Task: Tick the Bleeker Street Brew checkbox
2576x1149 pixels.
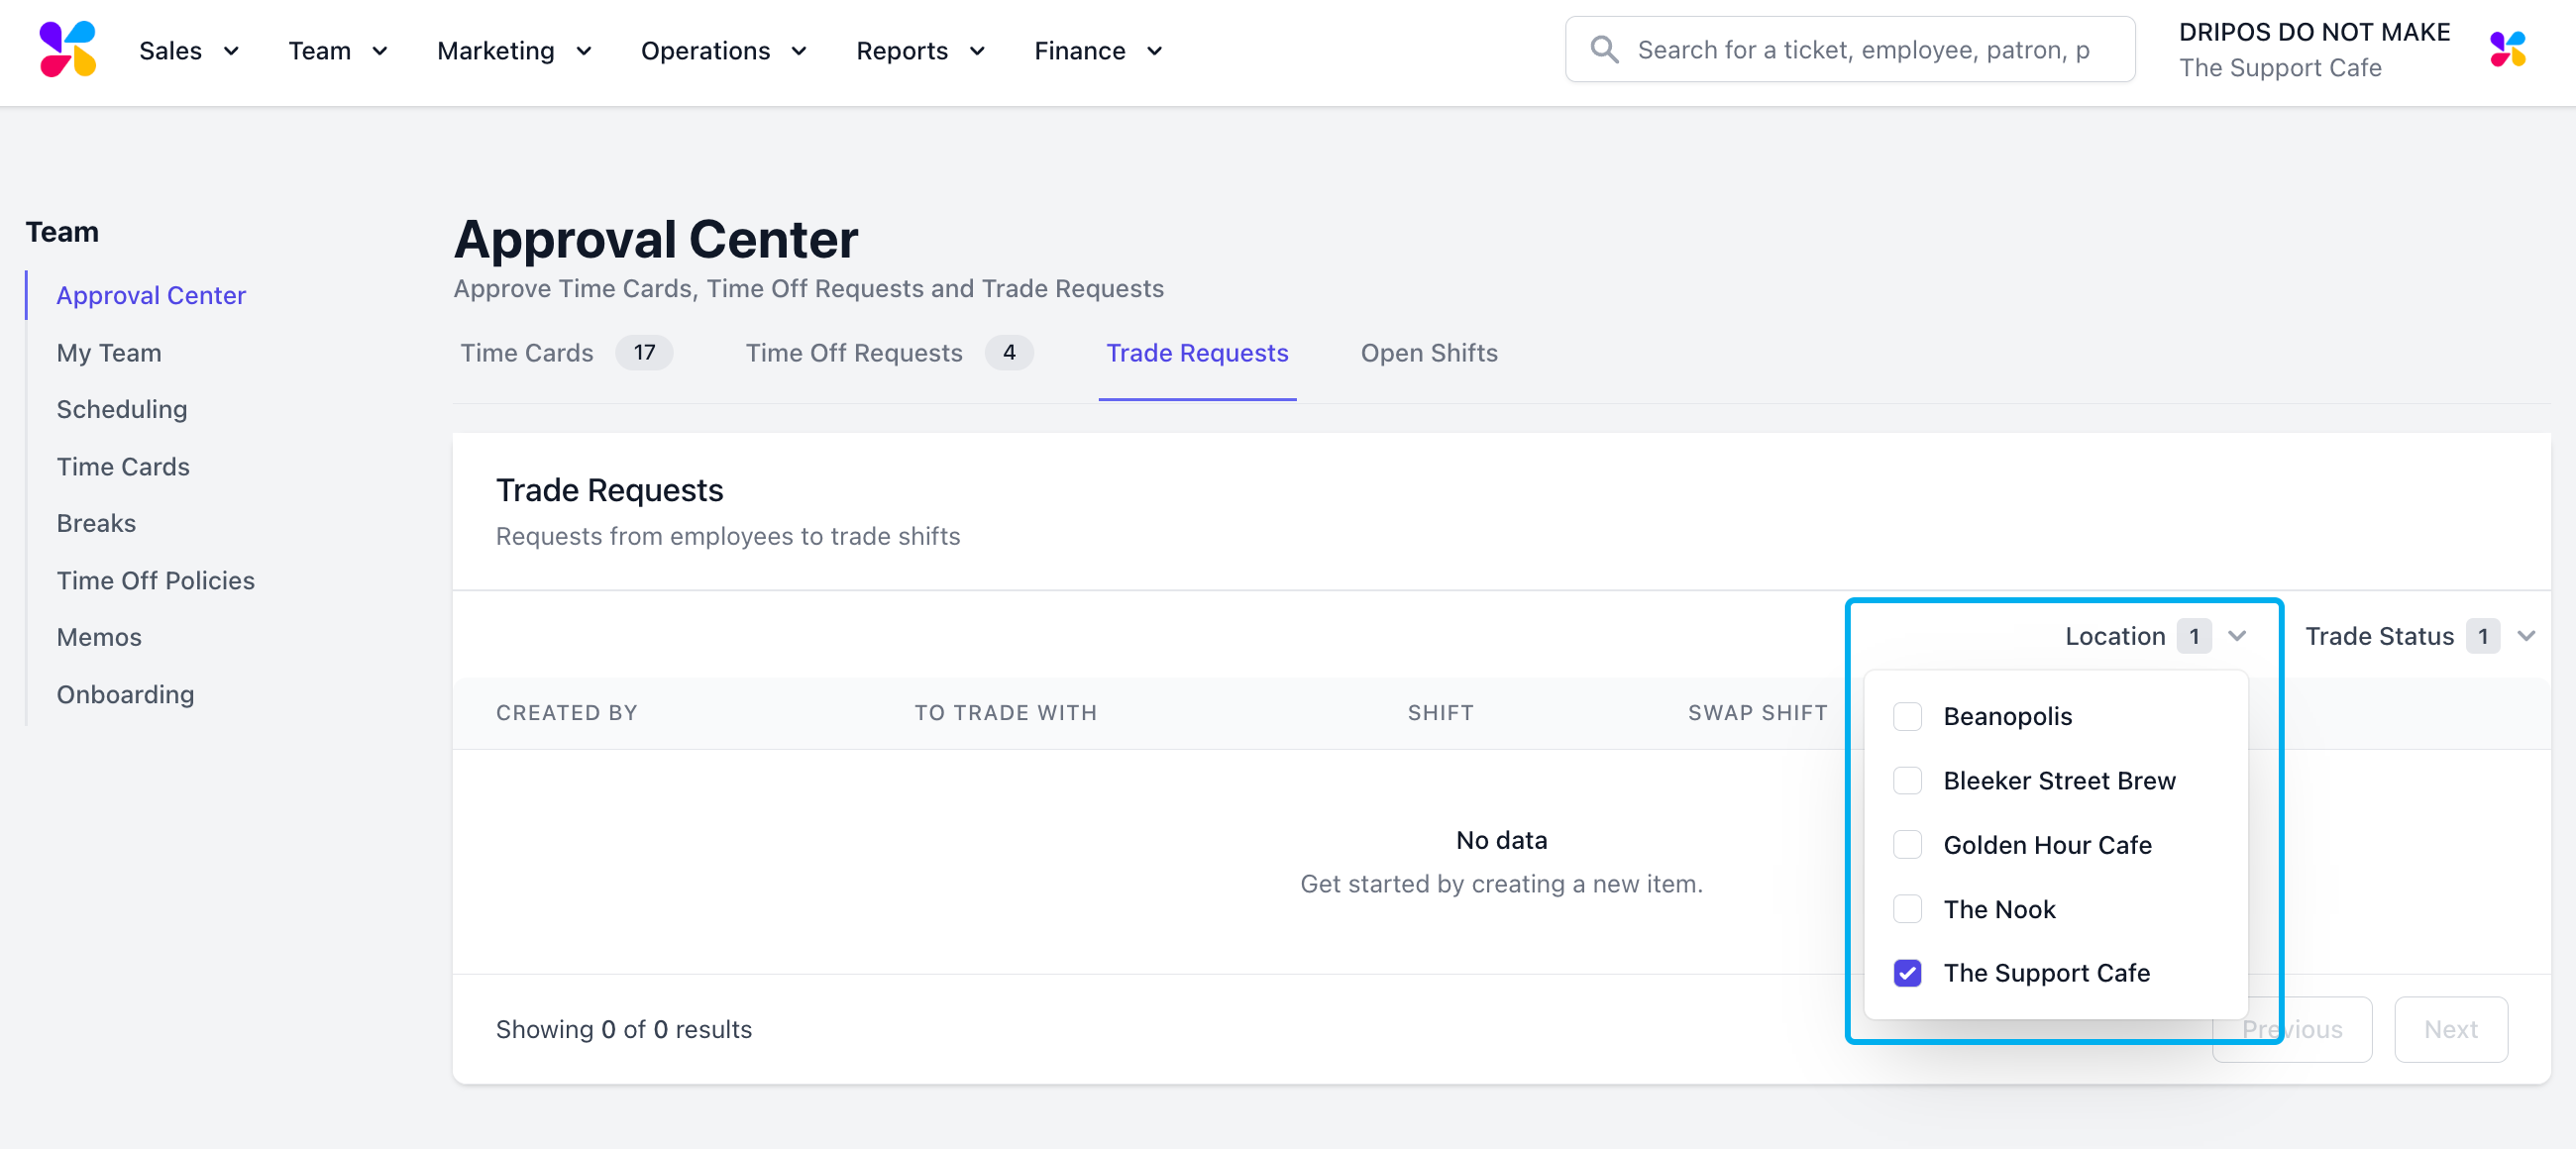Action: pos(1906,781)
